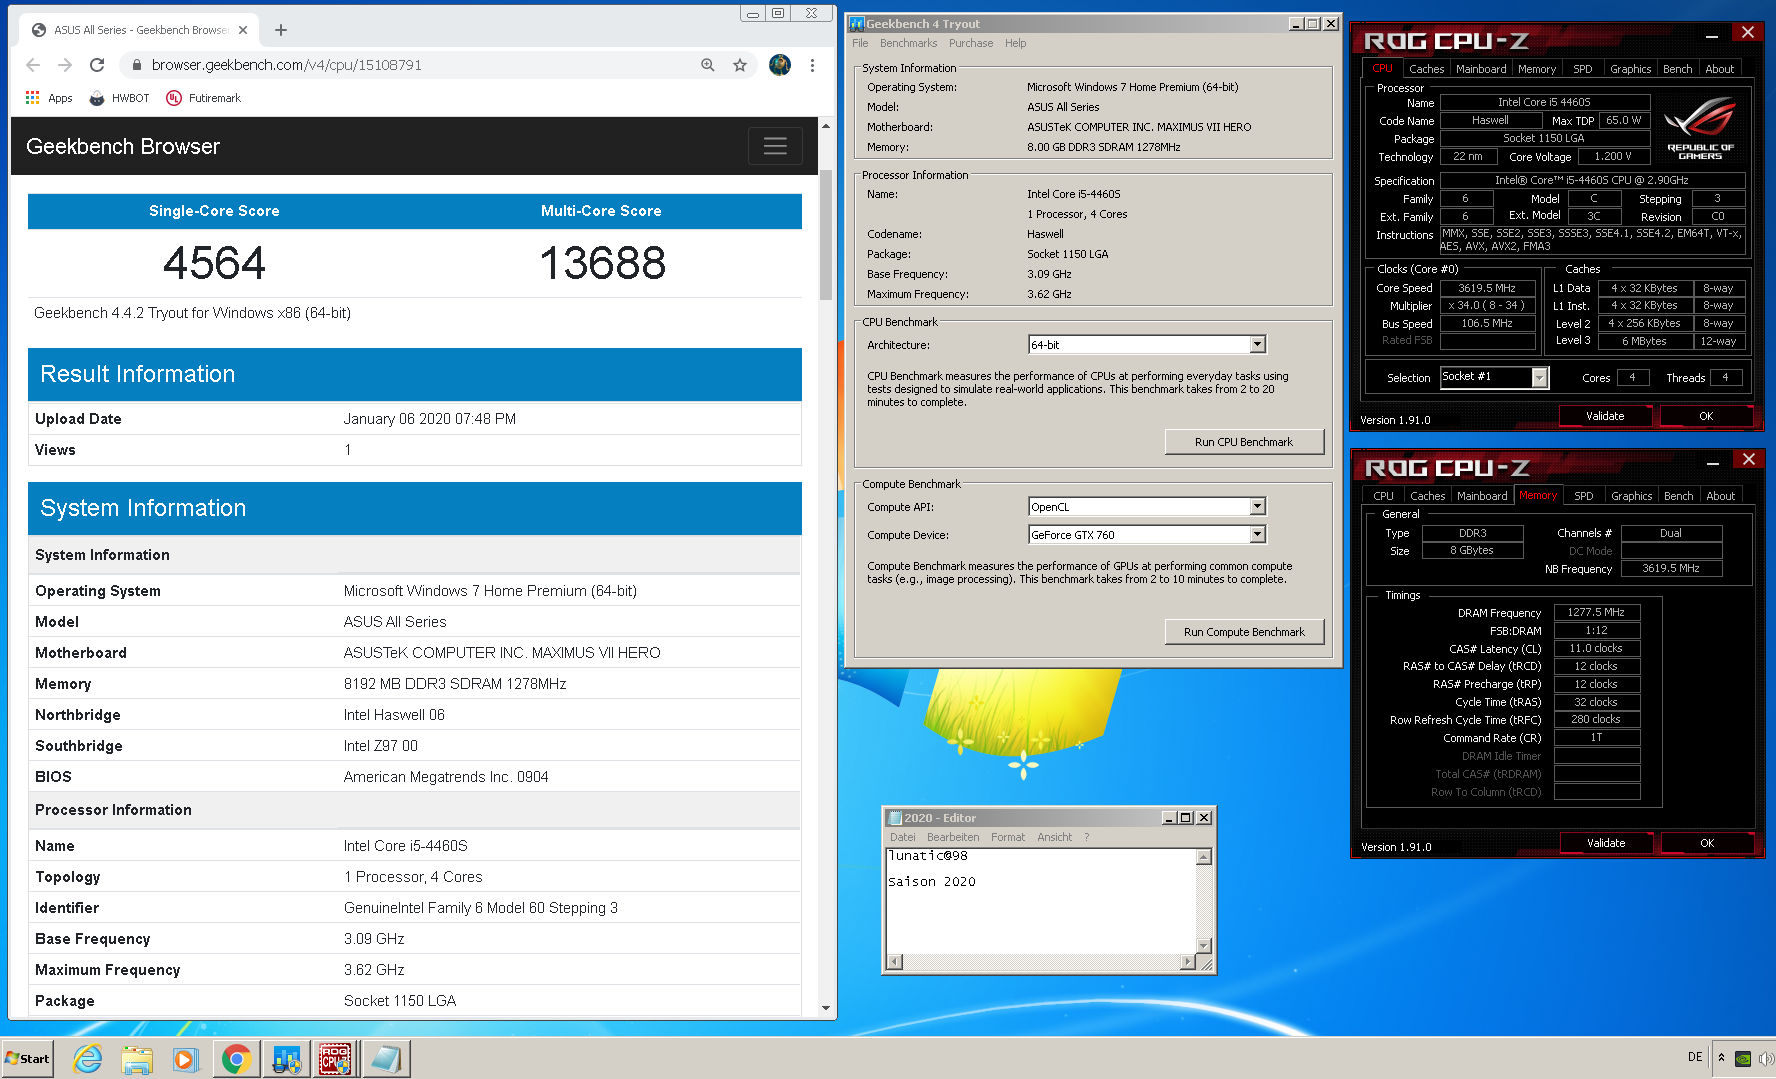Click Run CPU Benchmark button
Image resolution: width=1776 pixels, height=1079 pixels.
pos(1244,442)
